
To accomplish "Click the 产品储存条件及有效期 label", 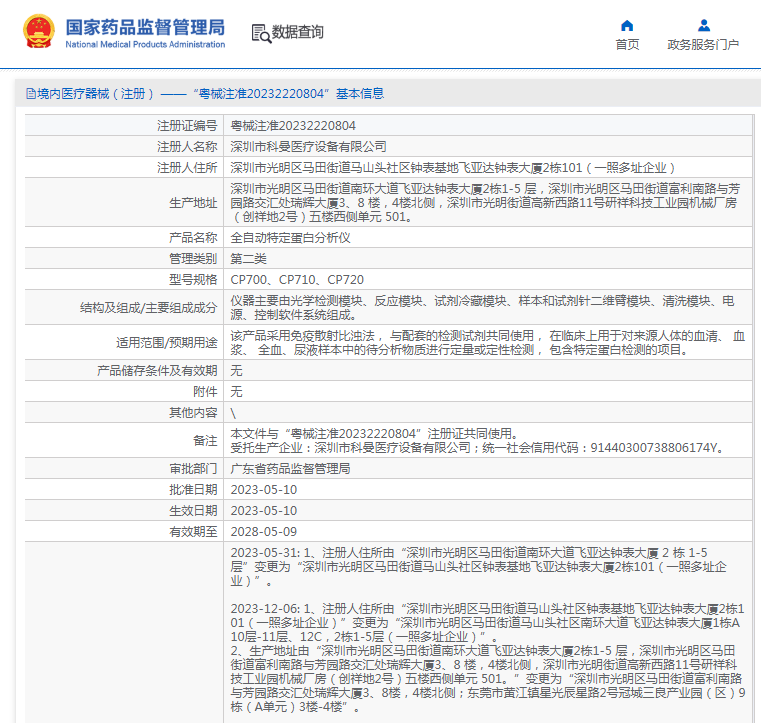I will tap(157, 371).
